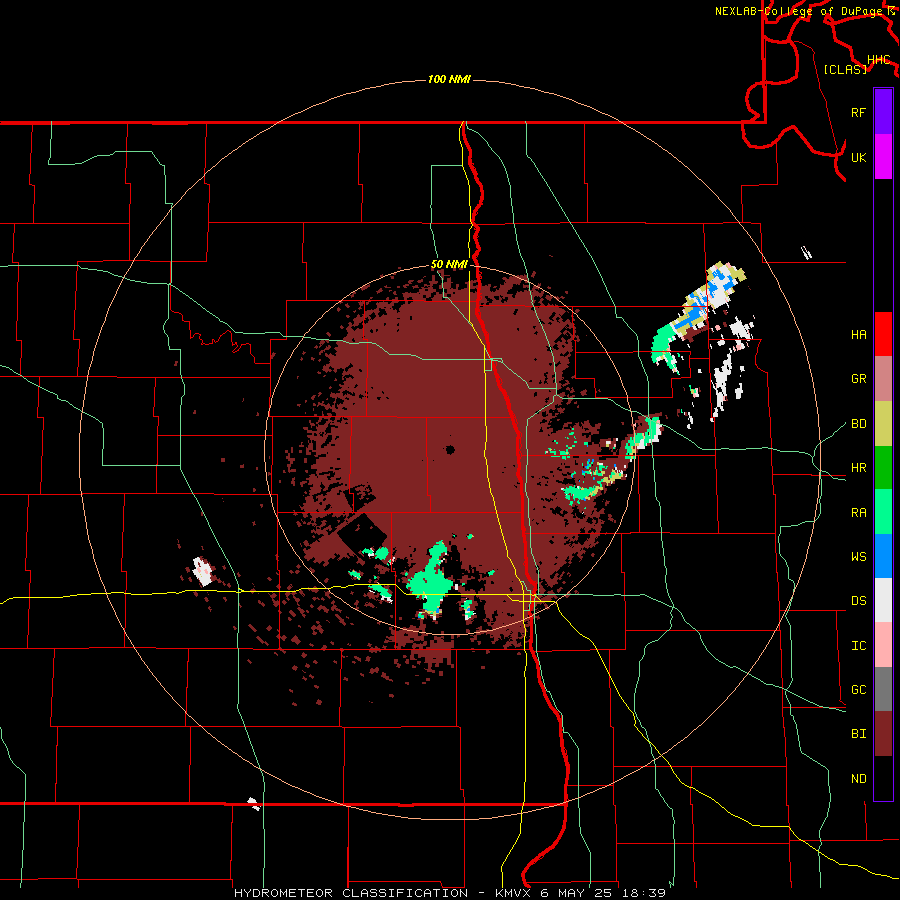The image size is (900, 900).
Task: Click the WS legend label
Action: 858,557
